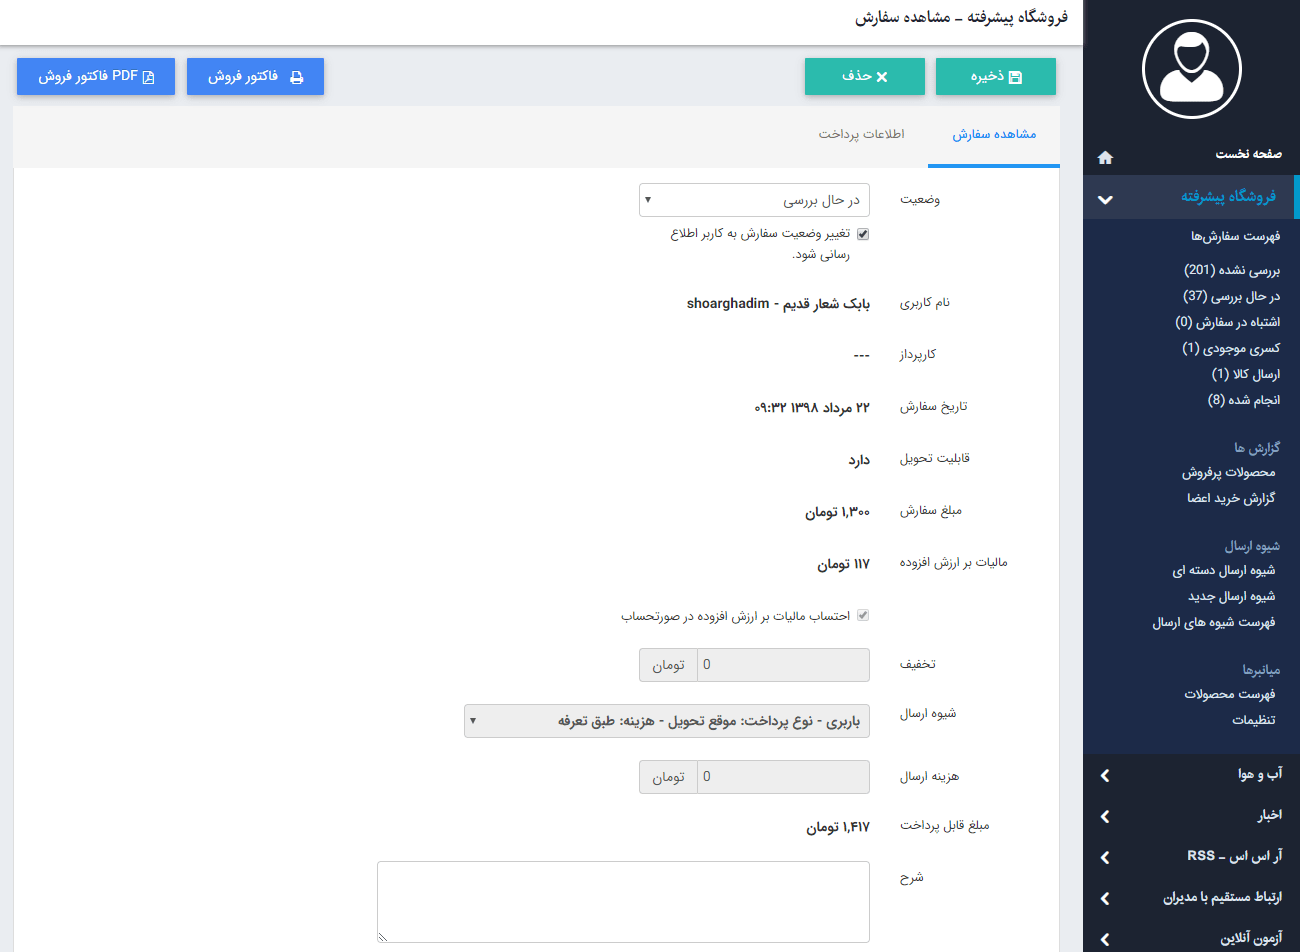The height and width of the screenshot is (952, 1300).
Task: Click inside the تخفیف discount field
Action: 780,664
